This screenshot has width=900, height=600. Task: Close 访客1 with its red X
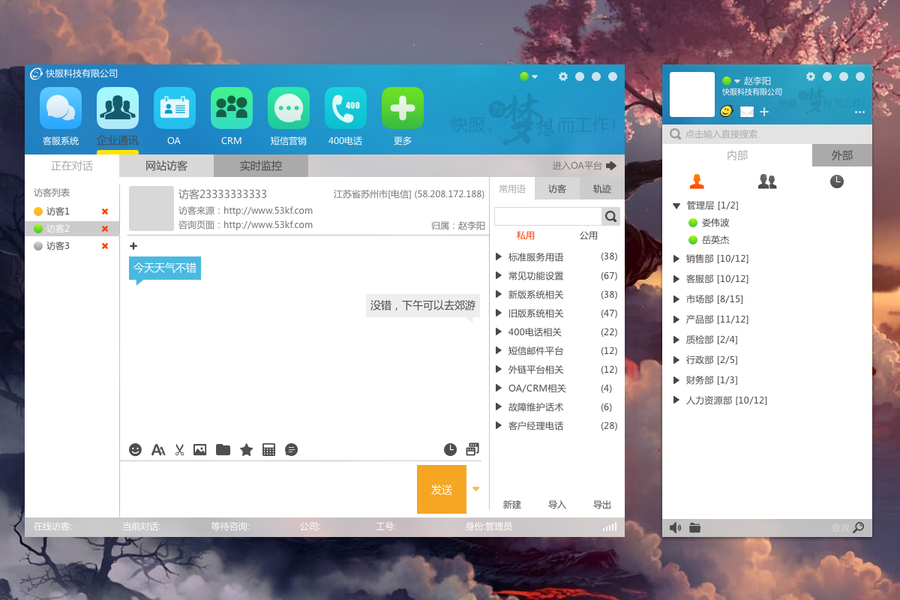click(105, 211)
